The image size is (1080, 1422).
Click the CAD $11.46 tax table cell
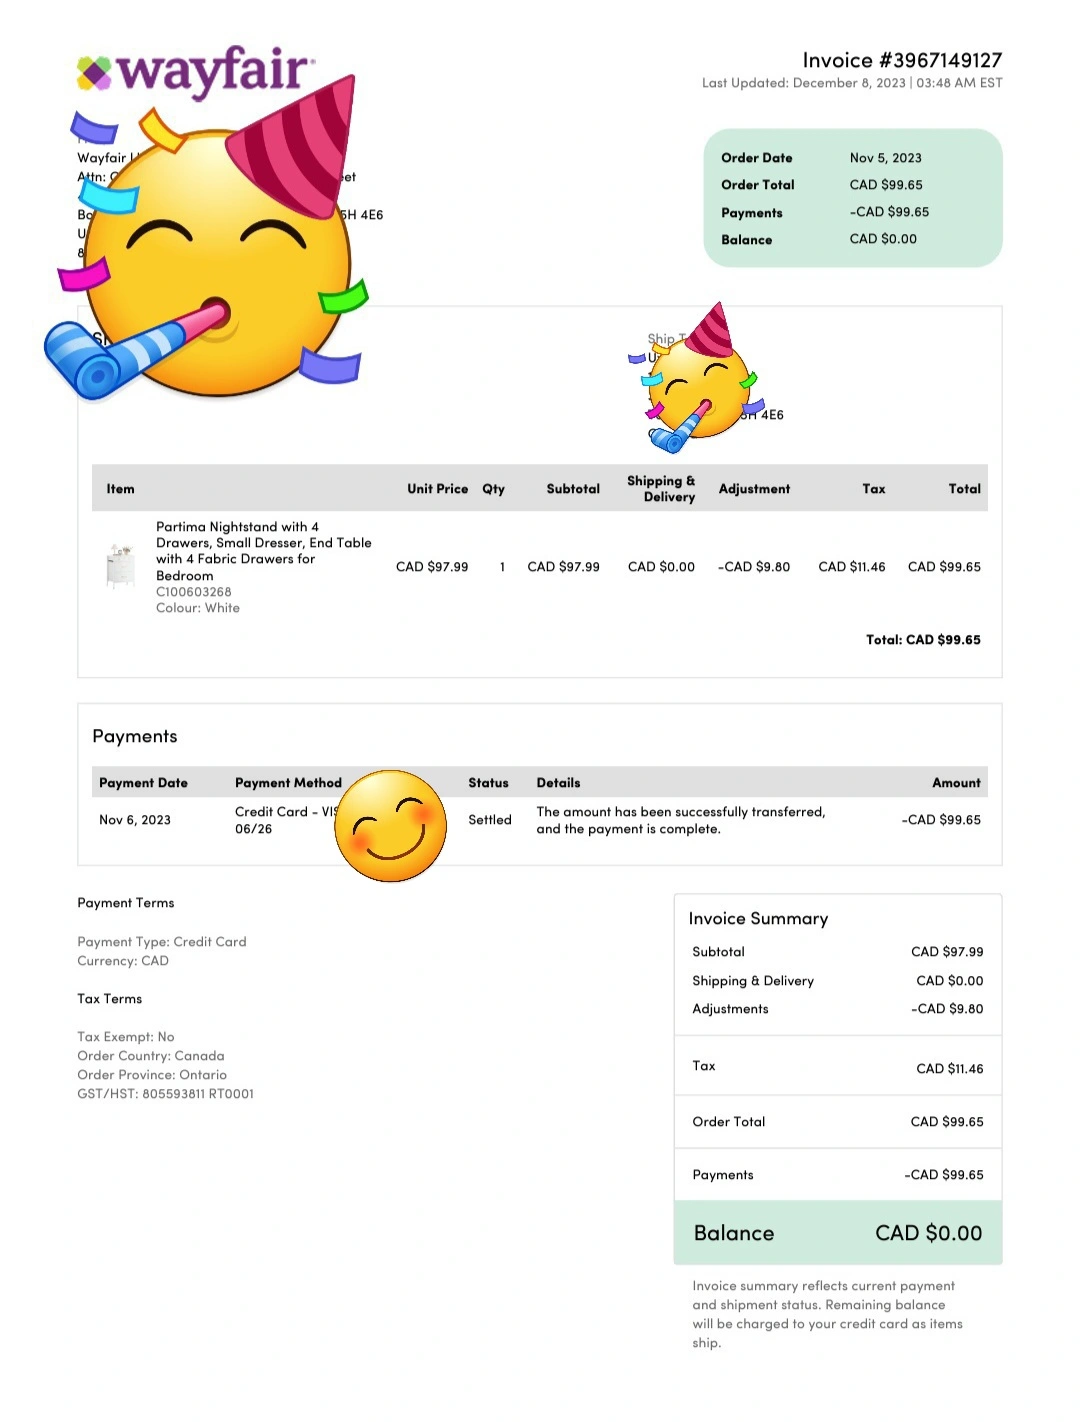[x=852, y=567]
